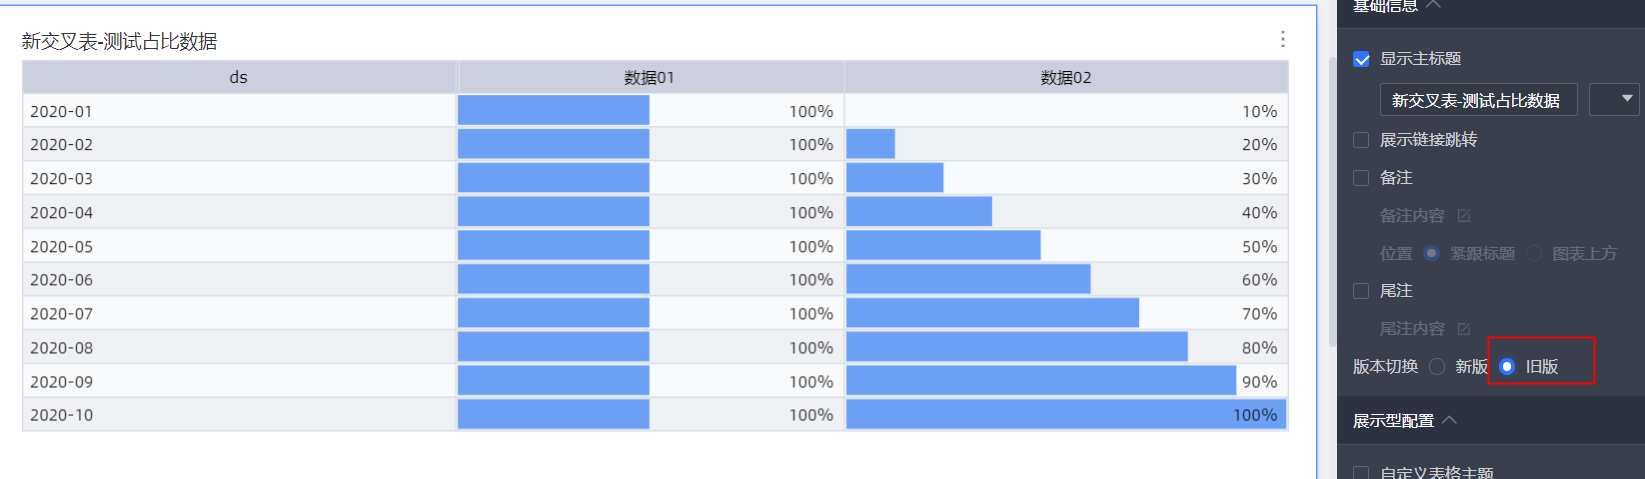
Task: Choose the 图表上方 position radio option
Action: [1534, 254]
